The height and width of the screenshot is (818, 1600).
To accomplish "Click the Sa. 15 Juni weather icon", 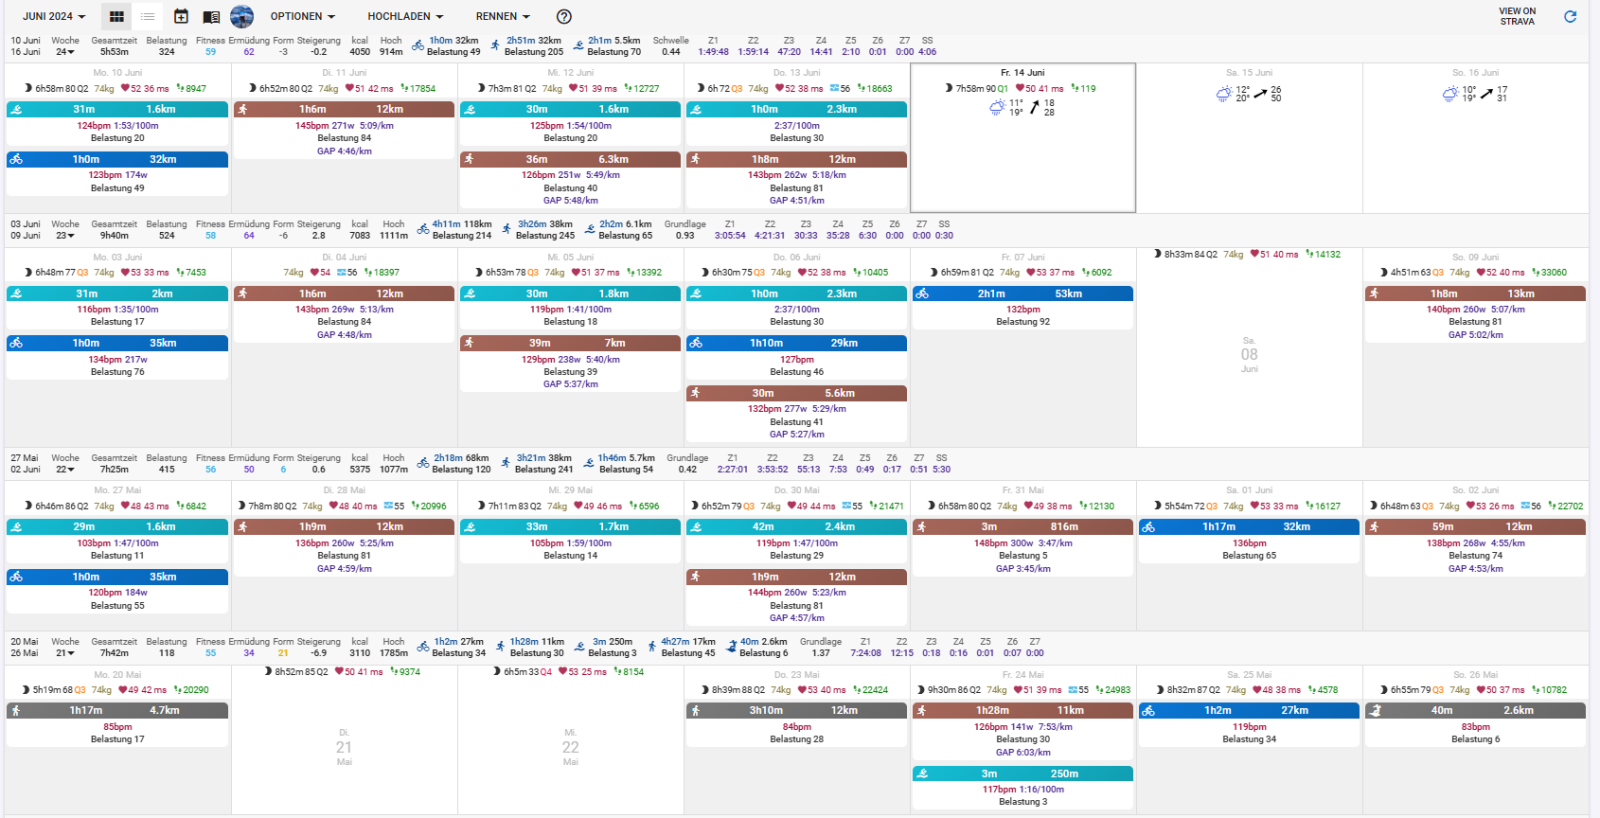I will (1224, 94).
